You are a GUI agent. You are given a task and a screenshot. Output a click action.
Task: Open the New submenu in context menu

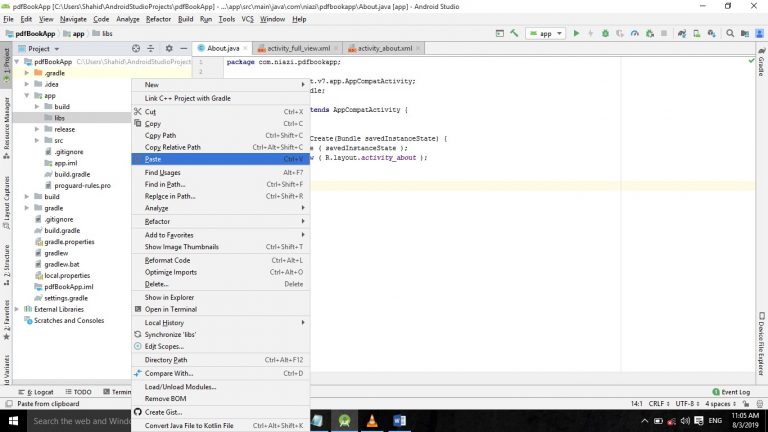pyautogui.click(x=220, y=85)
